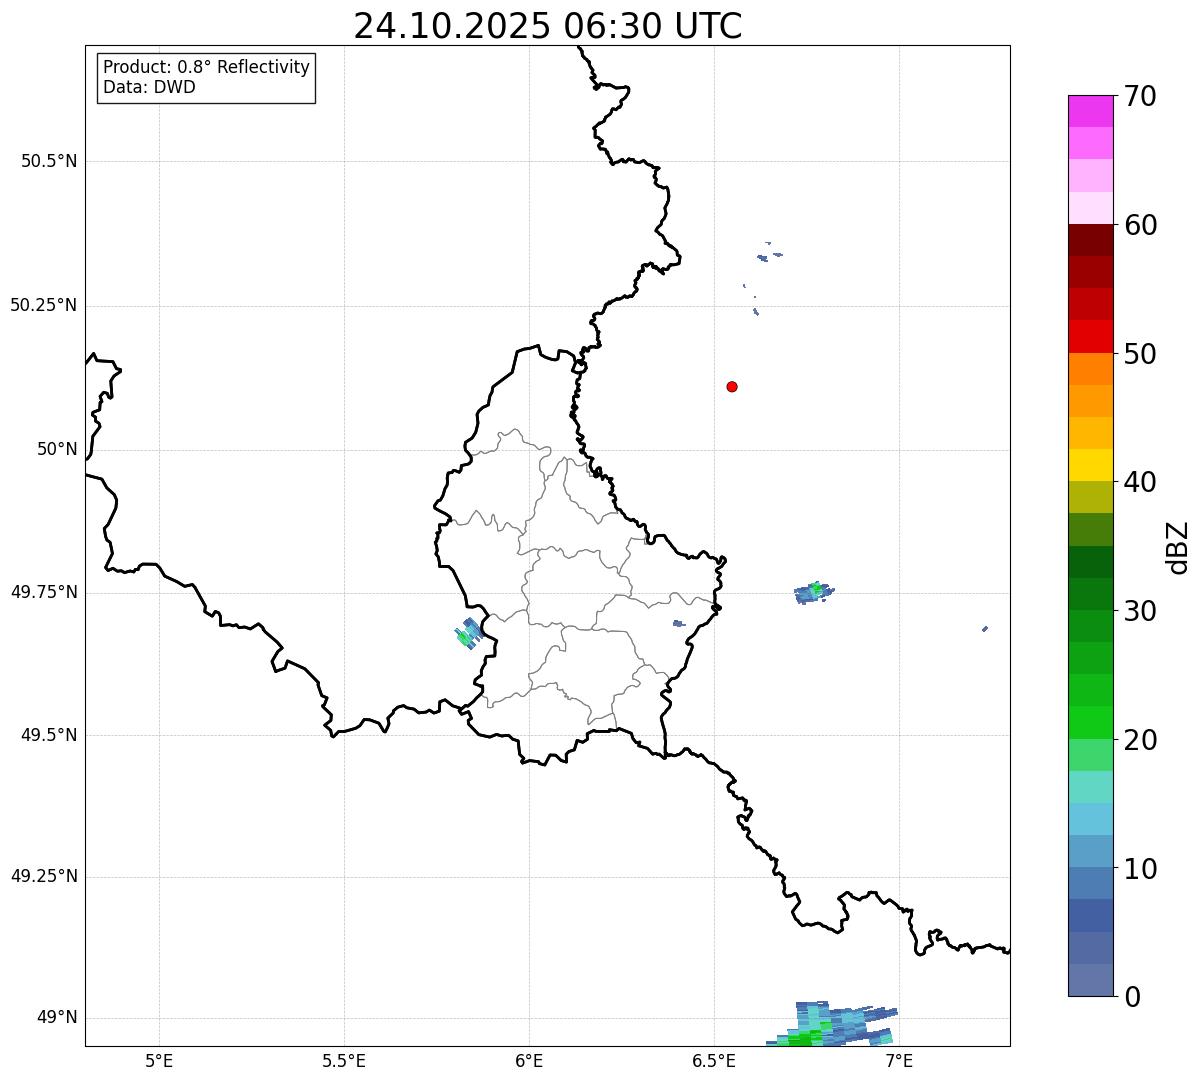Click the 6.5°E longitude label
1202x1081 pixels.
[x=714, y=1060]
